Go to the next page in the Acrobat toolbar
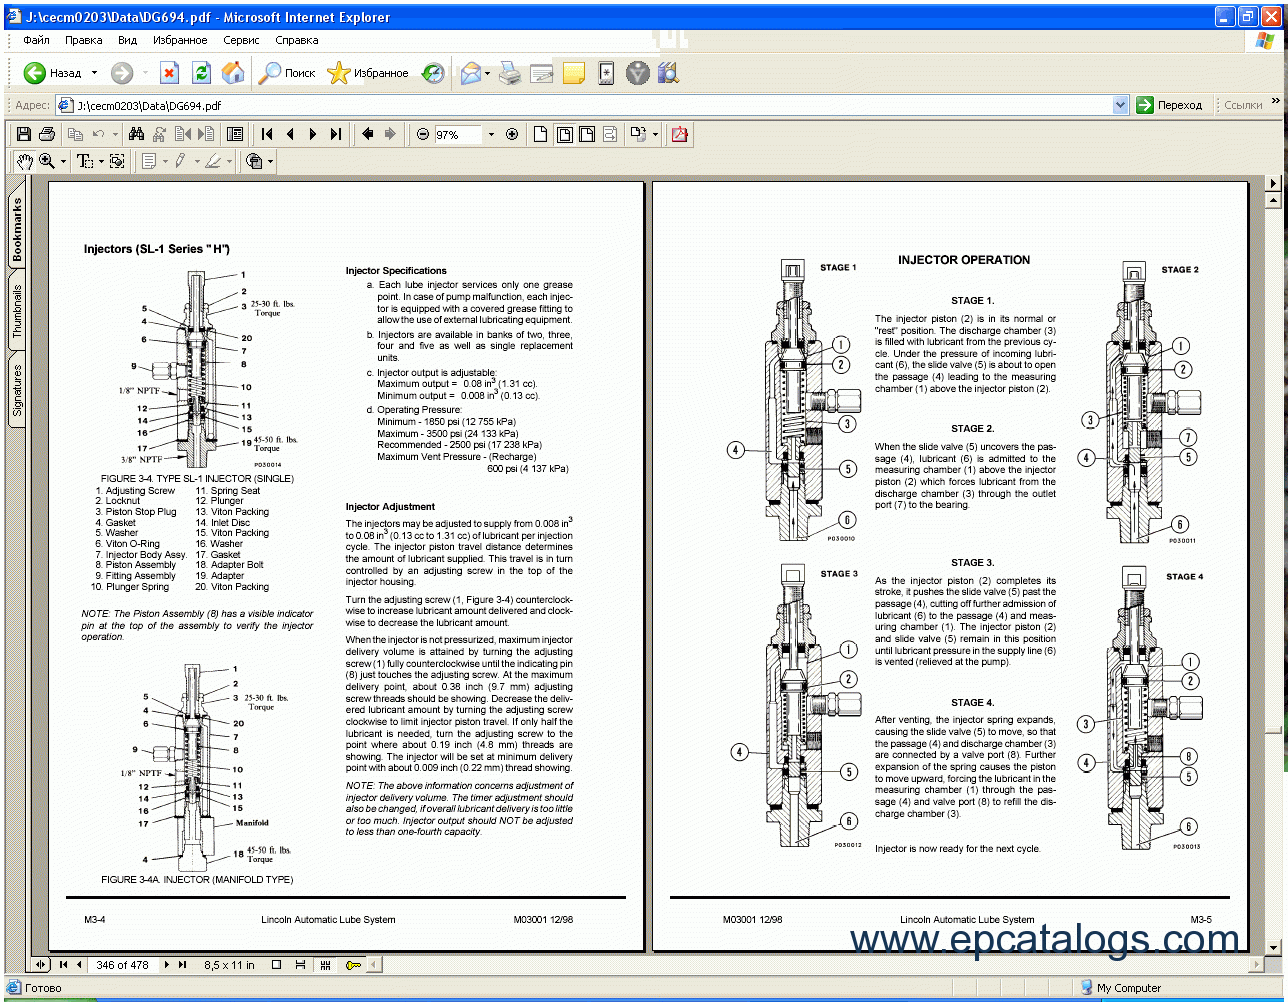 pyautogui.click(x=313, y=134)
